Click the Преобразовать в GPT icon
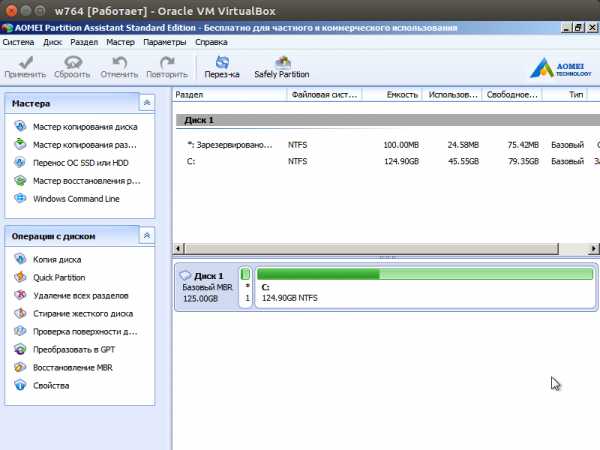The height and width of the screenshot is (450, 600). (x=20, y=349)
